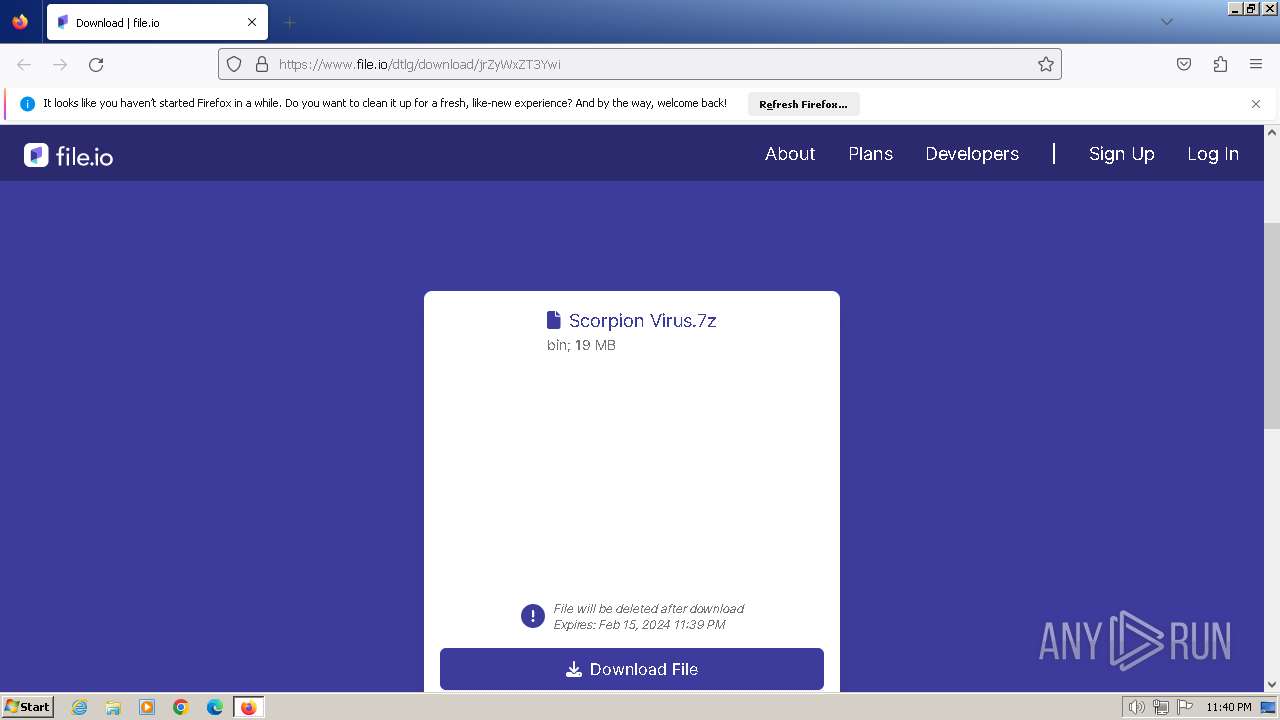
Task: Launch Microsoft Edge from taskbar
Action: [x=215, y=707]
